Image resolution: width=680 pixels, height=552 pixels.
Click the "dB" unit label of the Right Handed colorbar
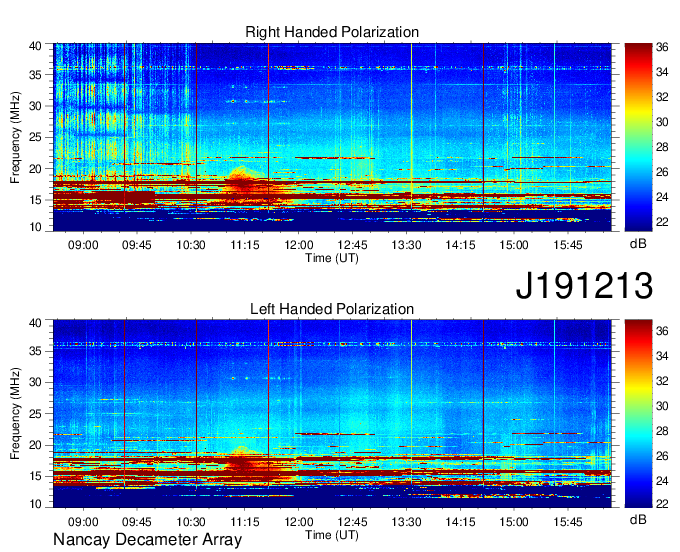(638, 244)
